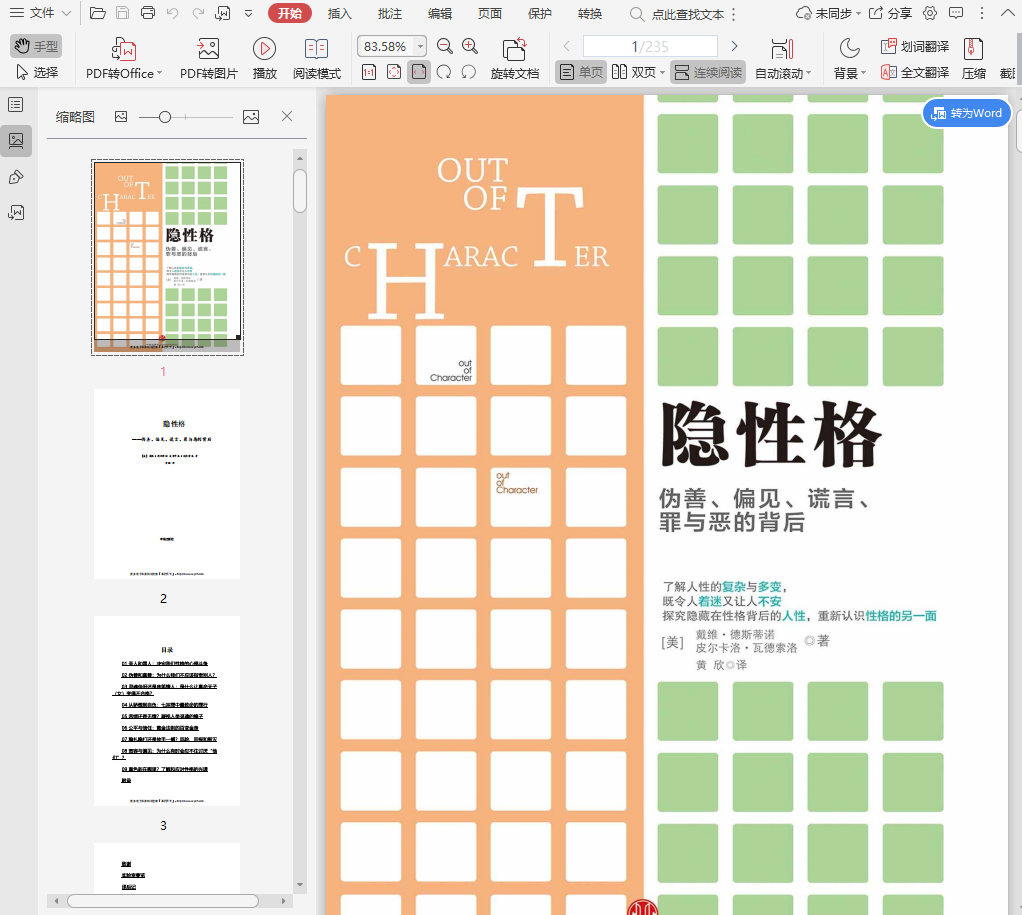Open the bookmarks outline sidebar icon
The height and width of the screenshot is (915, 1022).
point(16,105)
